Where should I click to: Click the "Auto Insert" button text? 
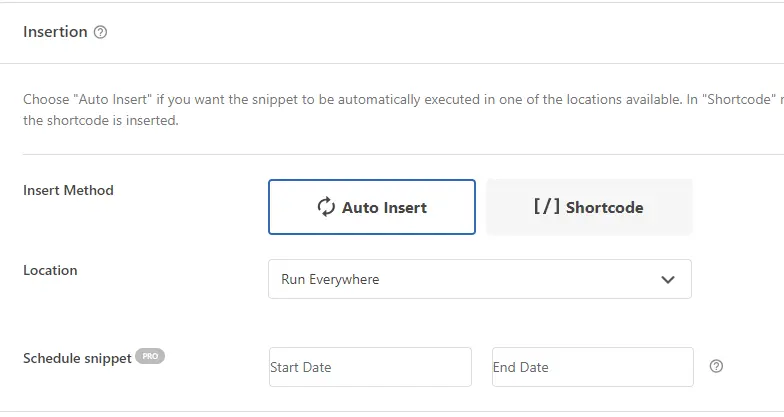pos(384,208)
